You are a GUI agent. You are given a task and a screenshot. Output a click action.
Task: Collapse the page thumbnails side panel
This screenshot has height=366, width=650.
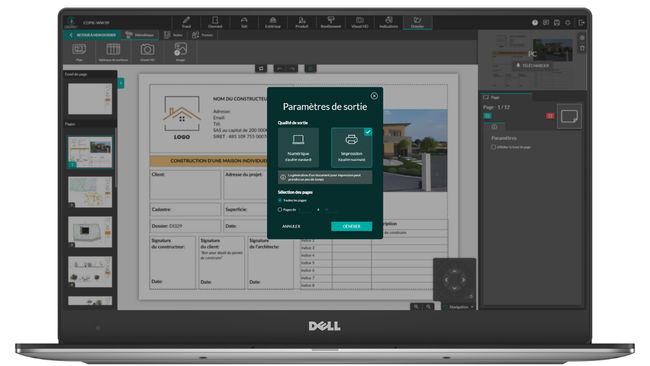(x=121, y=83)
